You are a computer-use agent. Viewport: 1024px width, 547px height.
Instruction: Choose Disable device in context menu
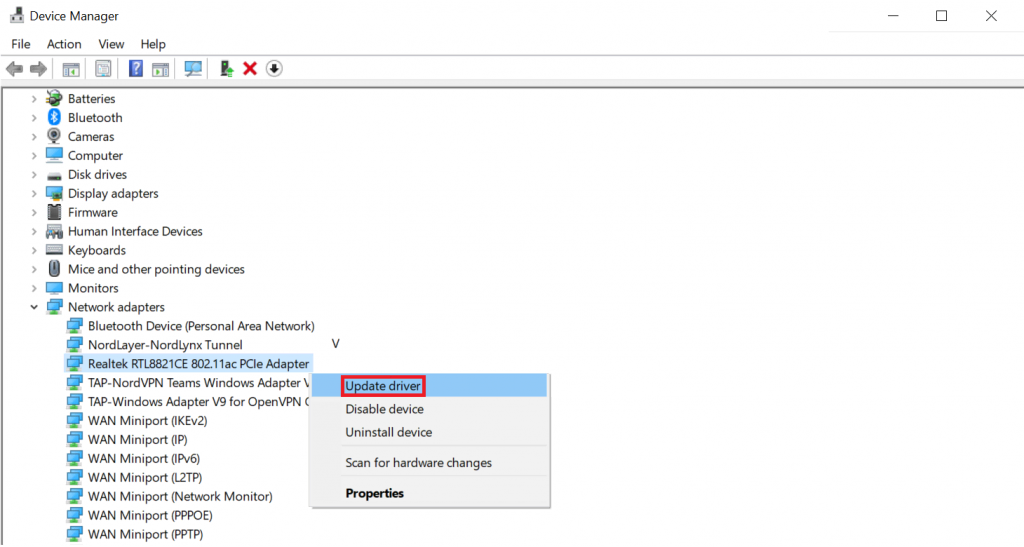pyautogui.click(x=384, y=409)
